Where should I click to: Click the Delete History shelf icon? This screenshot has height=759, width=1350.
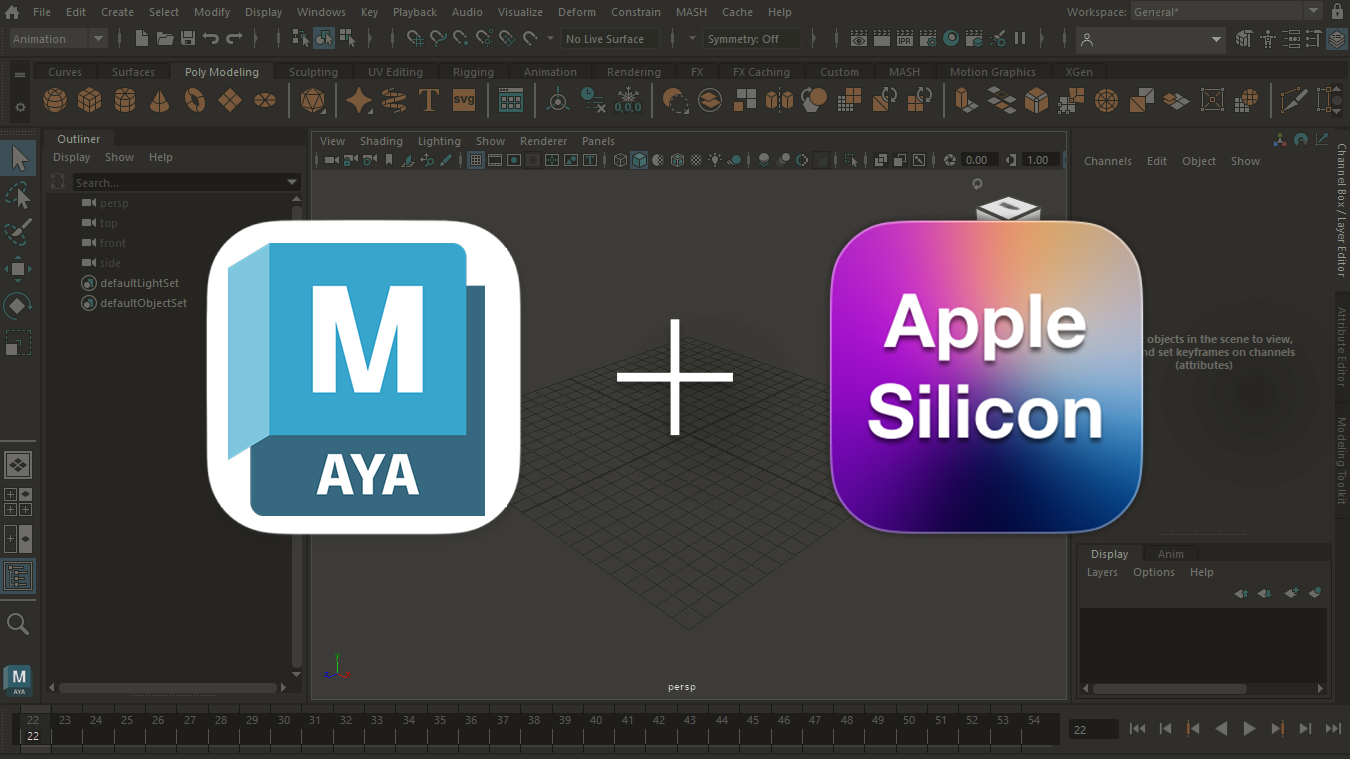pyautogui.click(x=593, y=101)
